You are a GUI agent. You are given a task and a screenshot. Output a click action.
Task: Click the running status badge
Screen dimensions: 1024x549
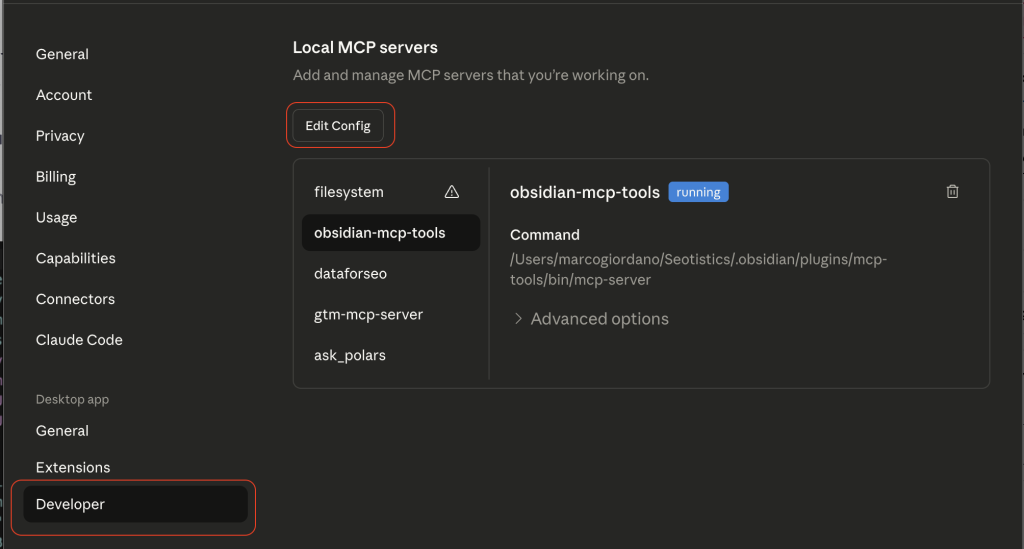pyautogui.click(x=698, y=192)
